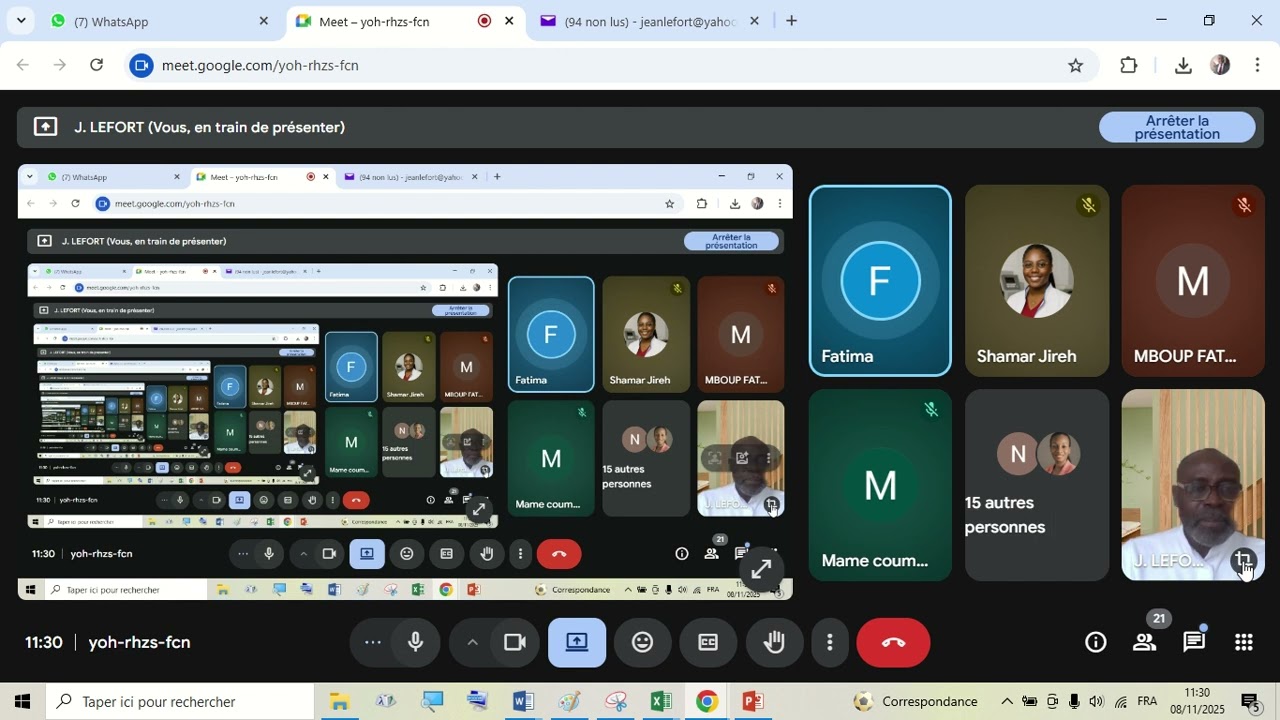Viewport: 1280px width, 720px height.
Task: Click the presenting icon beside J. LEFORT banner
Action: (45, 127)
